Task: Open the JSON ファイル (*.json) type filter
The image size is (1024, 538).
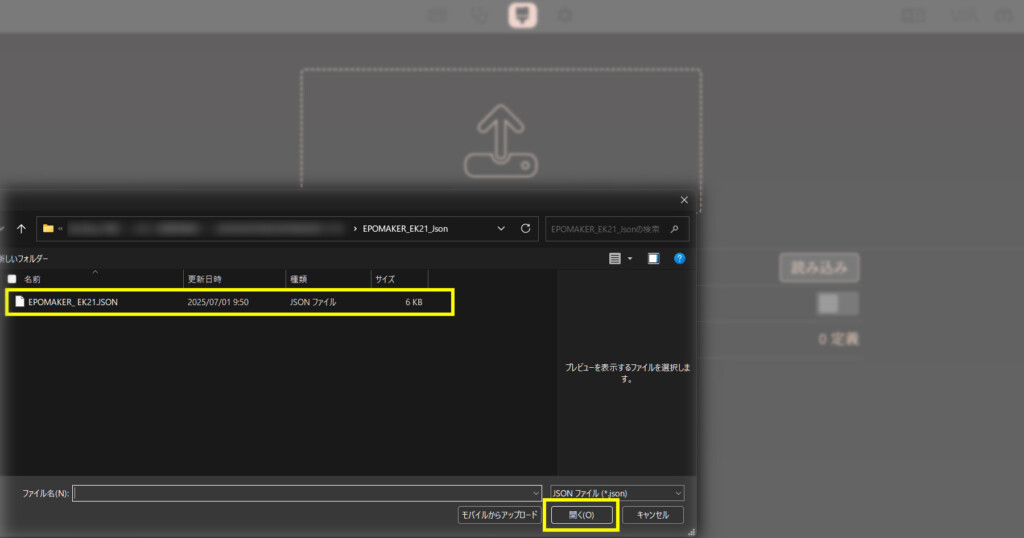Action: pyautogui.click(x=617, y=493)
